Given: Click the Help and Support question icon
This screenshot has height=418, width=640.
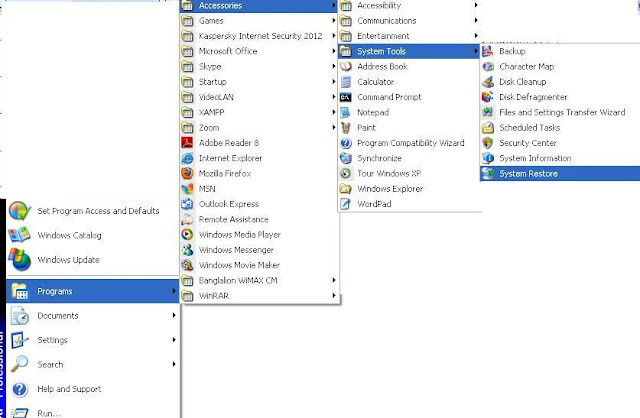Looking at the screenshot, I should tap(19, 389).
